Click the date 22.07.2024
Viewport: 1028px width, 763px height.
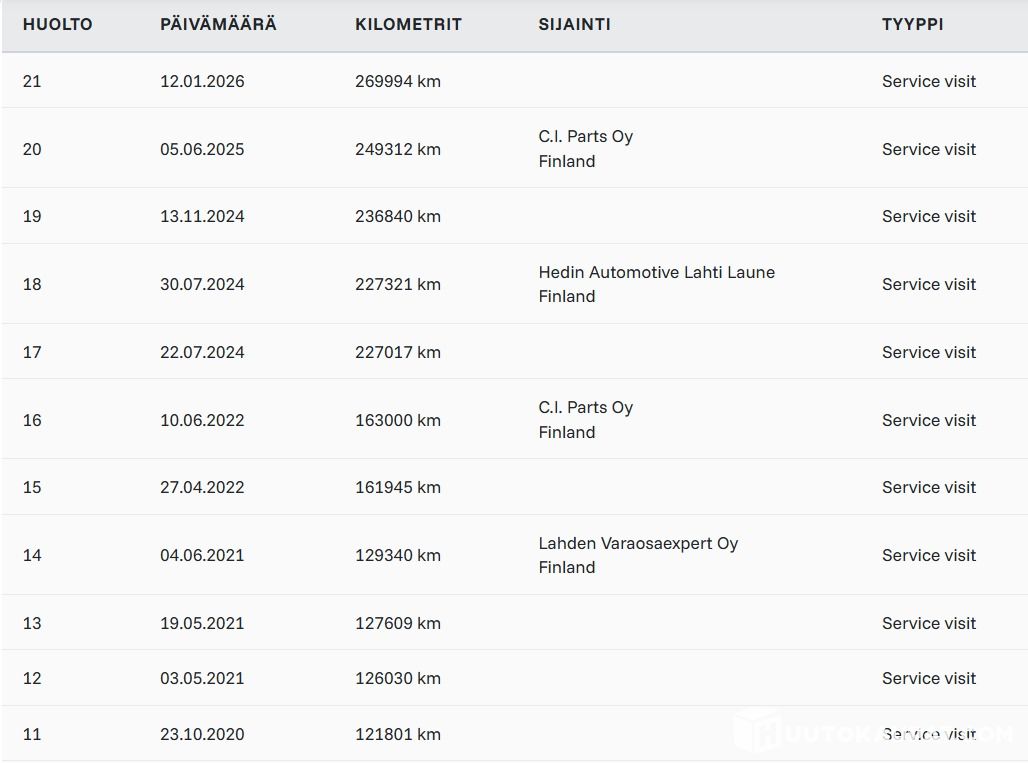202,352
